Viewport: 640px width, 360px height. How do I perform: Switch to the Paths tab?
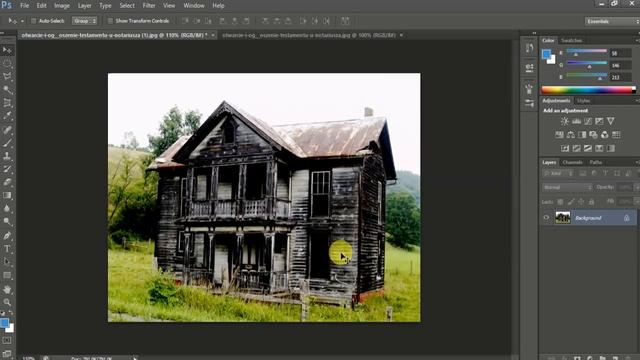pos(596,162)
